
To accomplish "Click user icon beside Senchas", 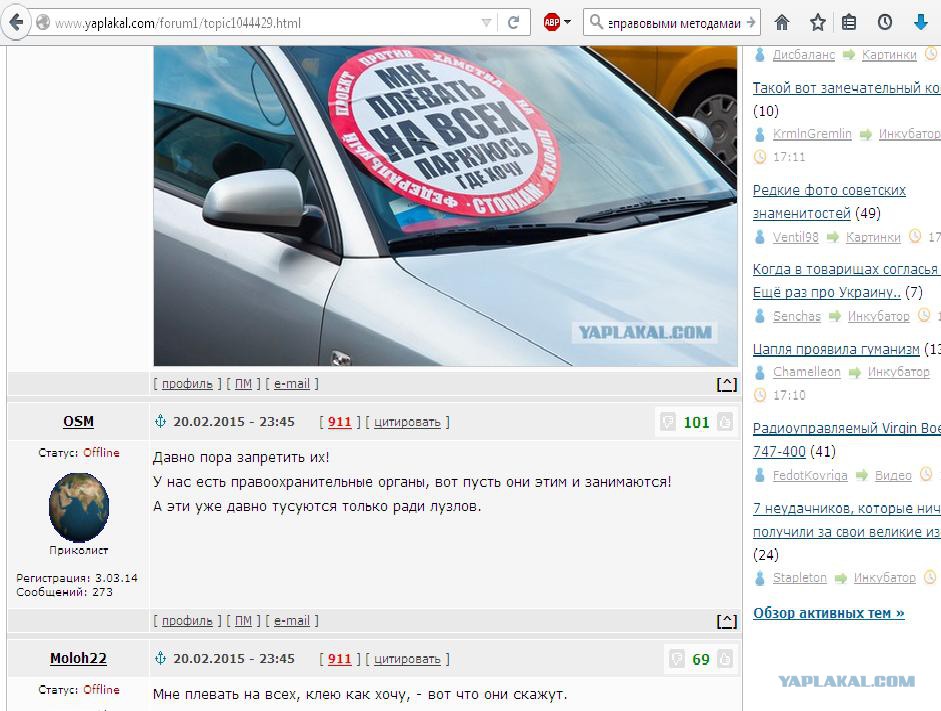I will [760, 316].
